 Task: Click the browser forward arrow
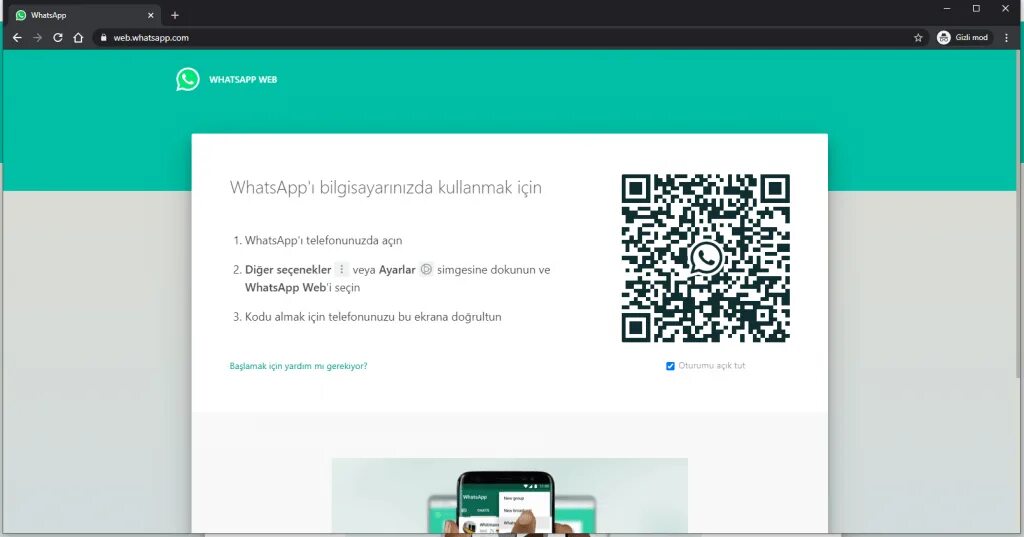tap(37, 38)
